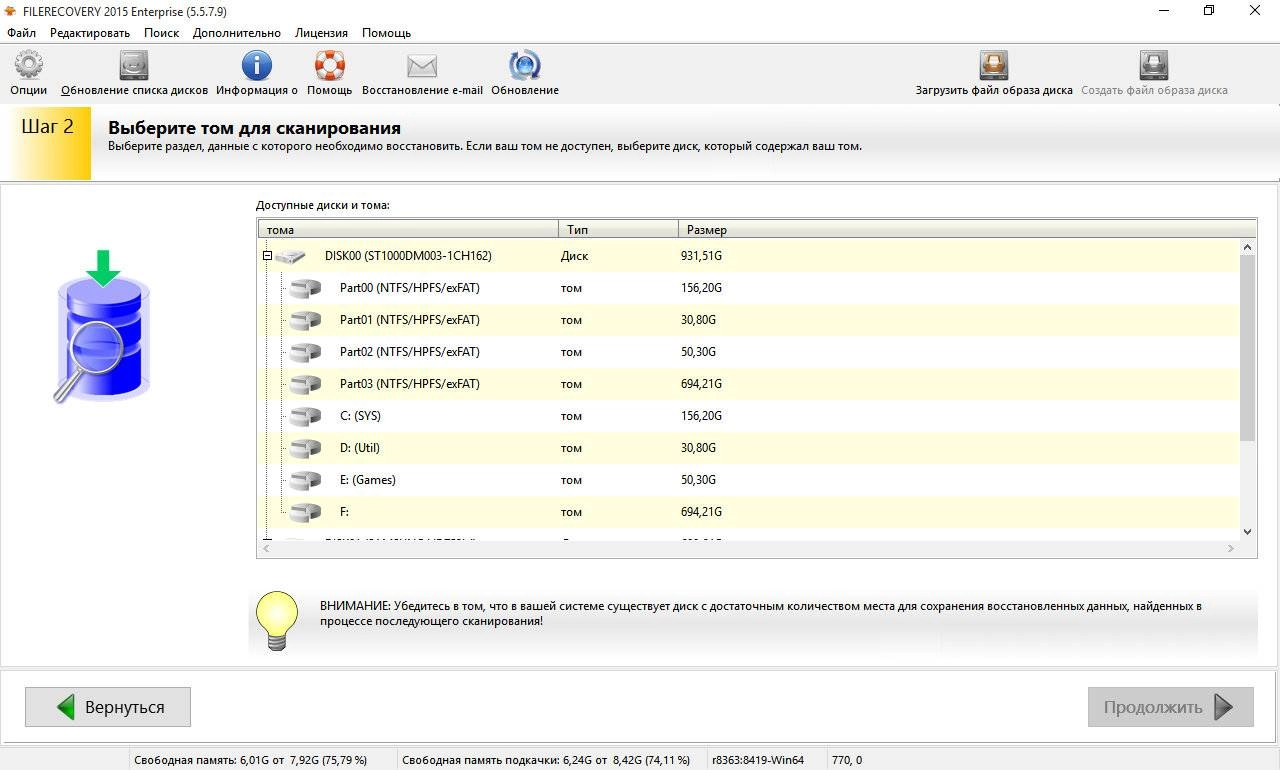Screen dimensions: 1280x770
Task: Select DISK00 (ST1000DM003-1CH162) row
Action: 748,256
